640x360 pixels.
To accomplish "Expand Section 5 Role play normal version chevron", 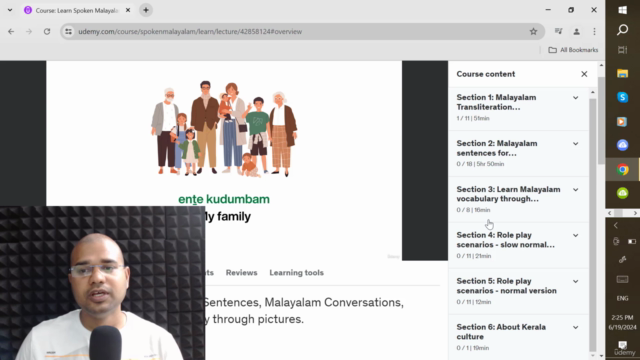I will [576, 282].
